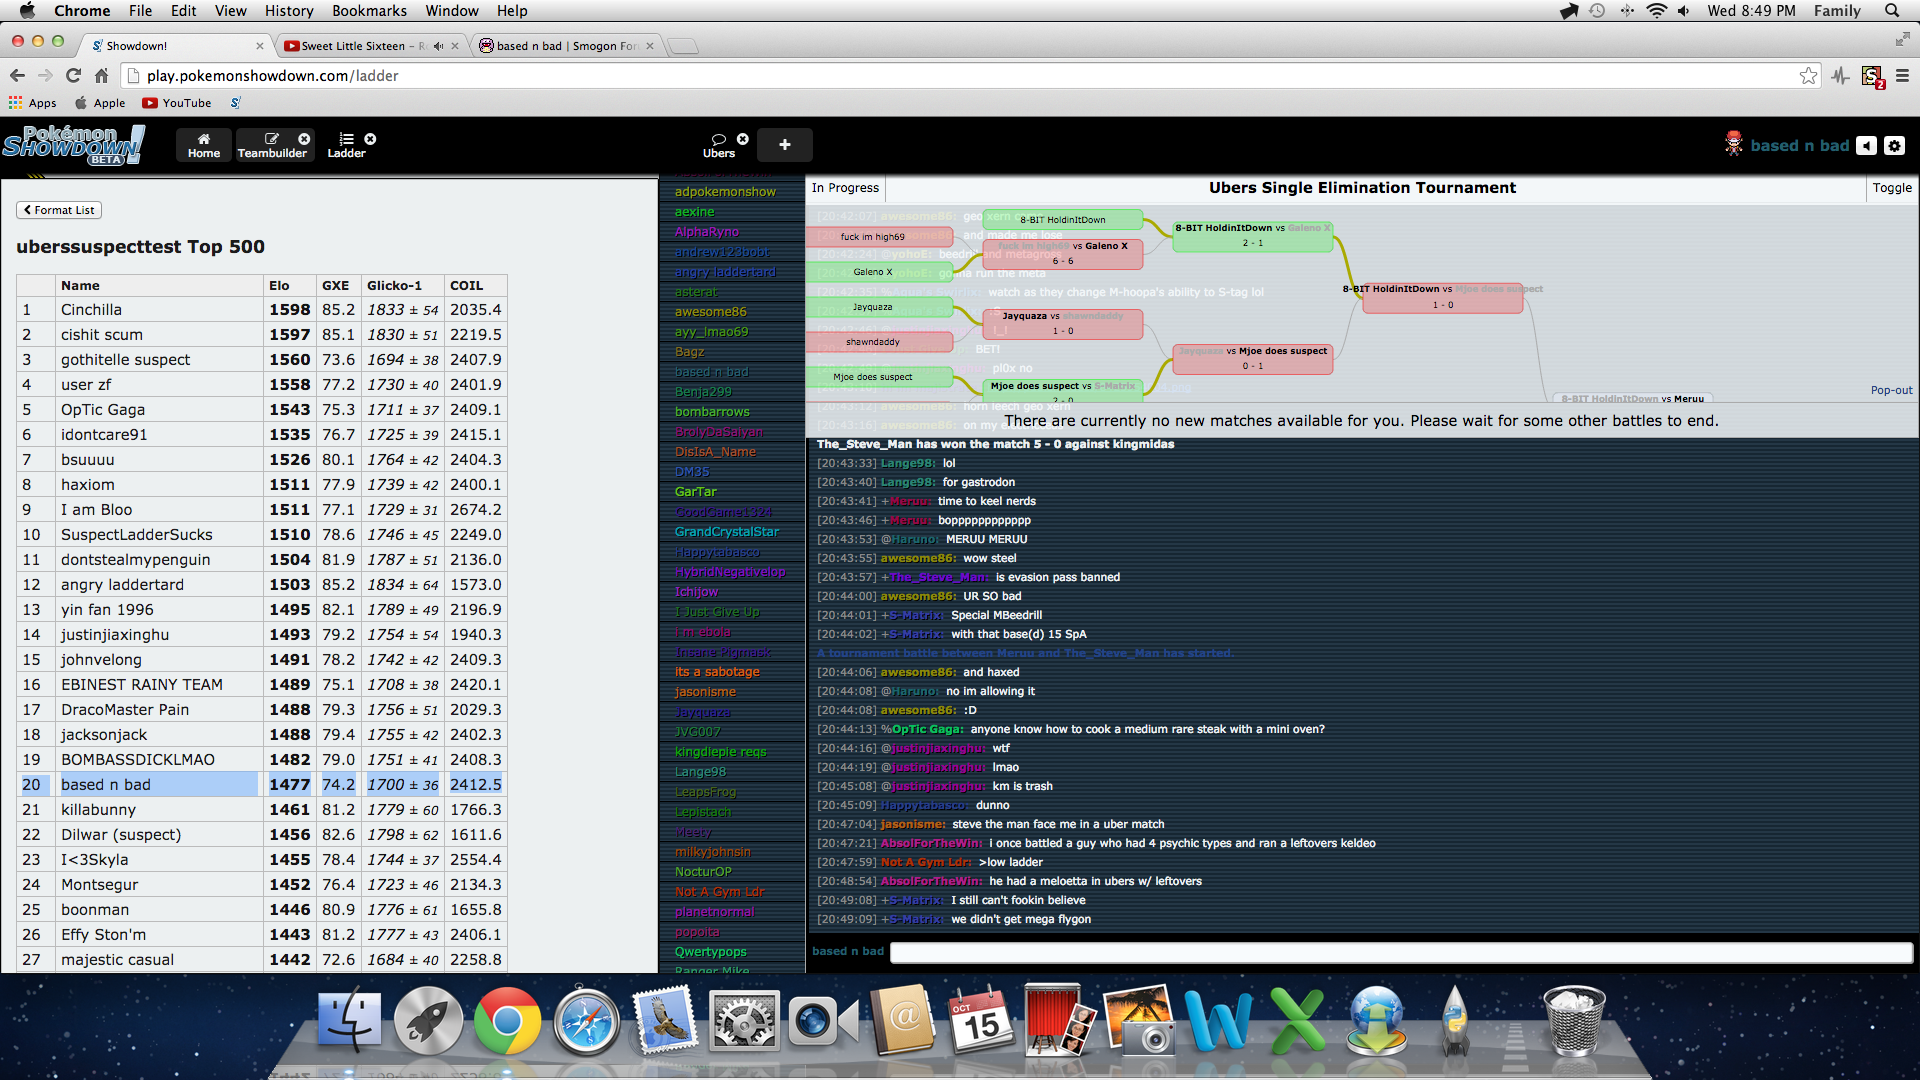This screenshot has height=1080, width=1920.
Task: Open the Bookmarks menu
Action: pos(369,11)
